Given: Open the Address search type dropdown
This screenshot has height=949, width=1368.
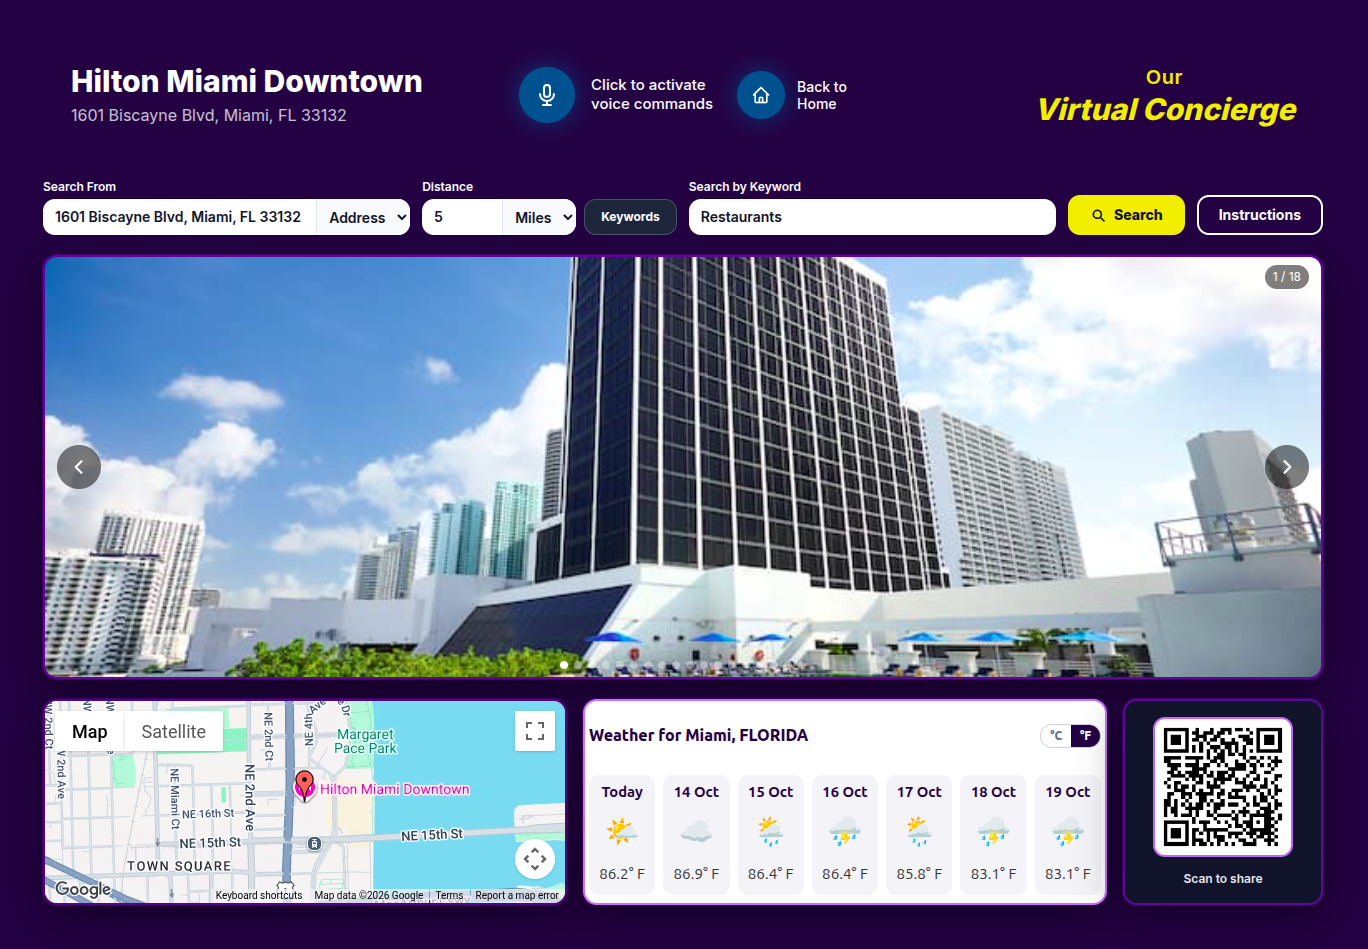Looking at the screenshot, I should tap(363, 217).
